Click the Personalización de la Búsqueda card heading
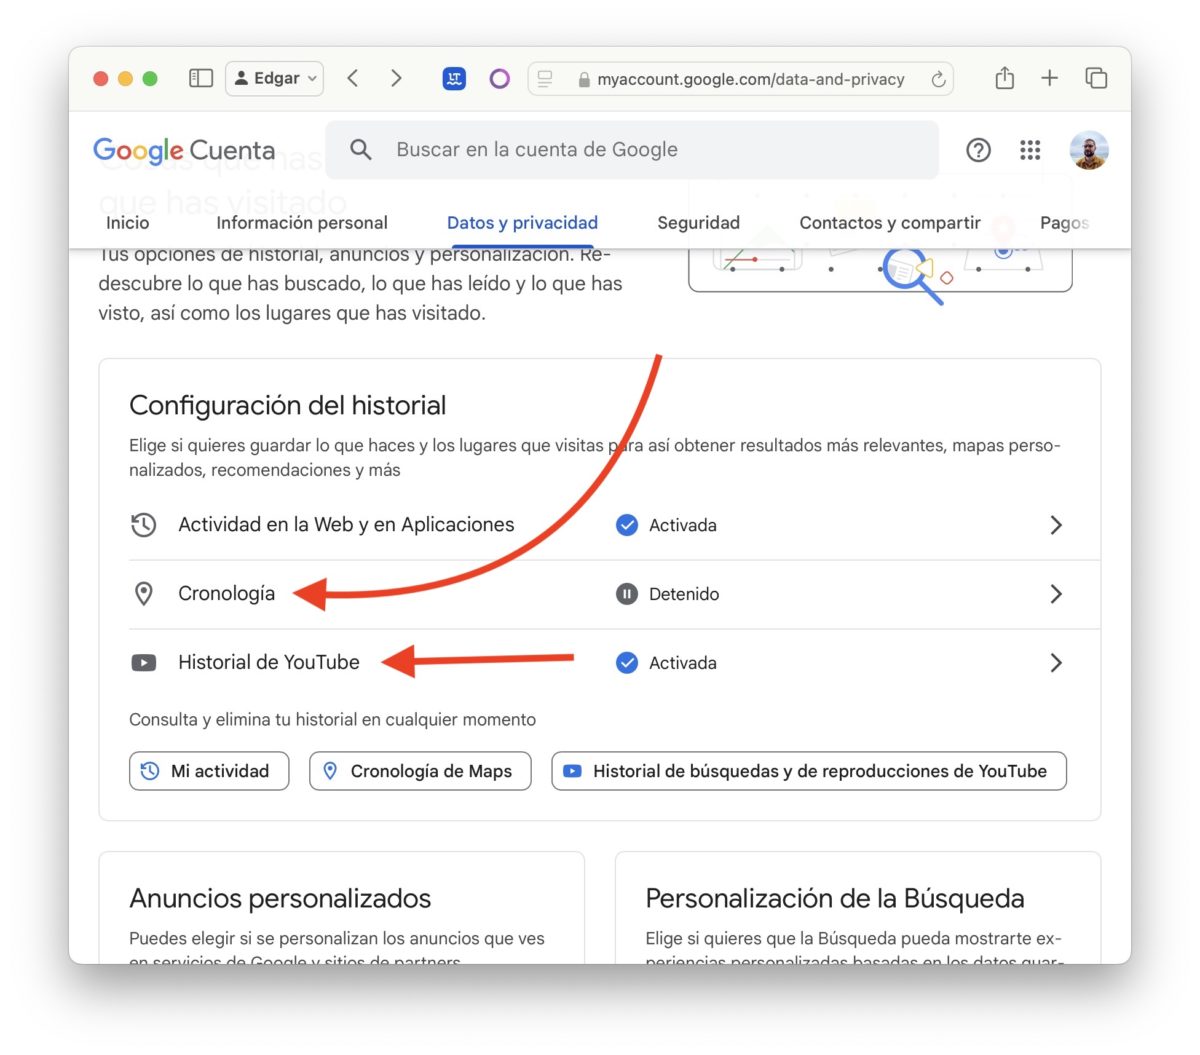Viewport: 1200px width, 1055px height. [835, 898]
